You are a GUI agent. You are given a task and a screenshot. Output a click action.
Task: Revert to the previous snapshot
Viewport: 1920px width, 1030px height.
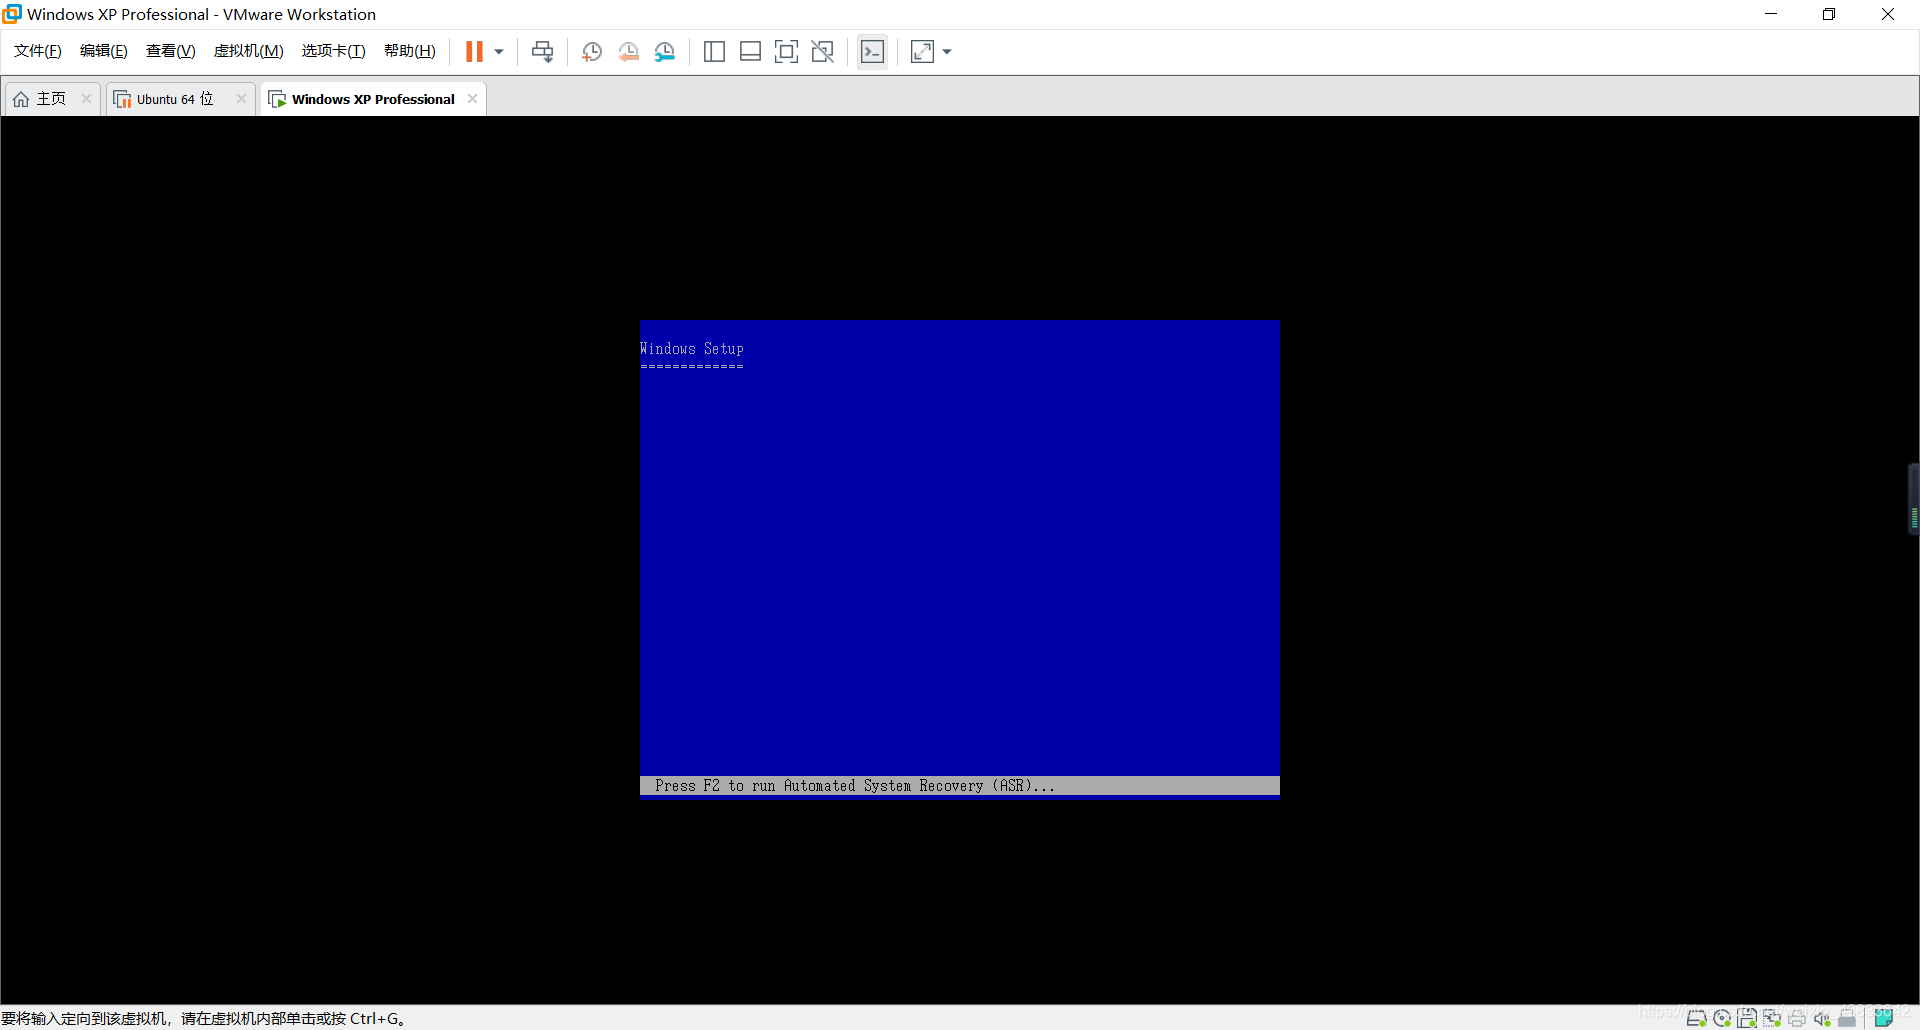click(x=628, y=52)
